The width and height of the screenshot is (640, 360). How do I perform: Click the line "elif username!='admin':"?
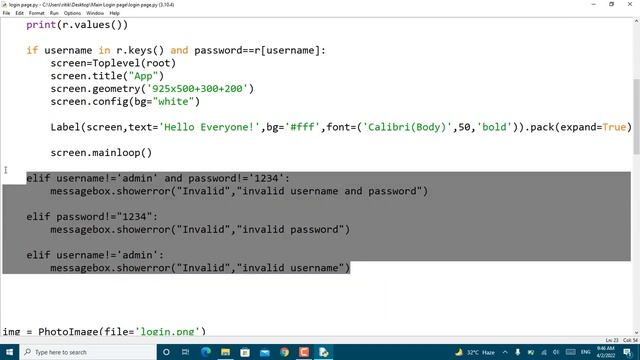[x=95, y=255]
